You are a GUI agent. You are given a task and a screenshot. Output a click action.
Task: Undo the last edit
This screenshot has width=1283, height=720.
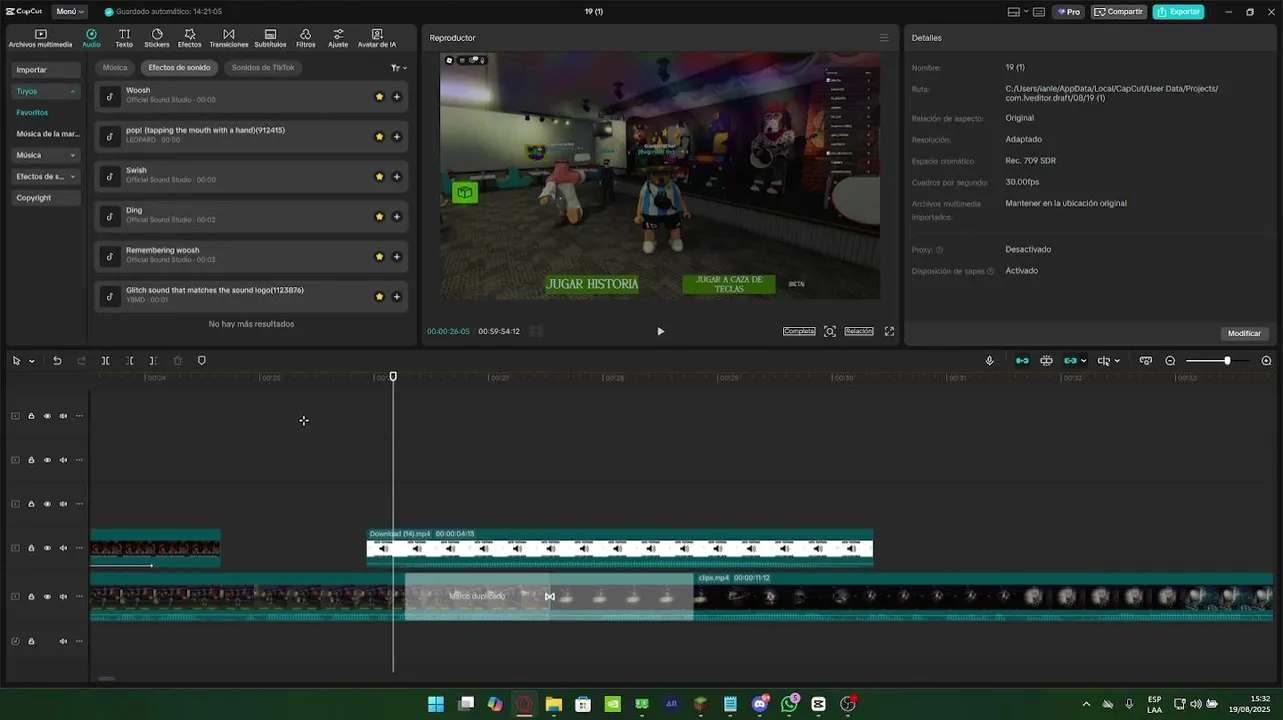[x=57, y=361]
